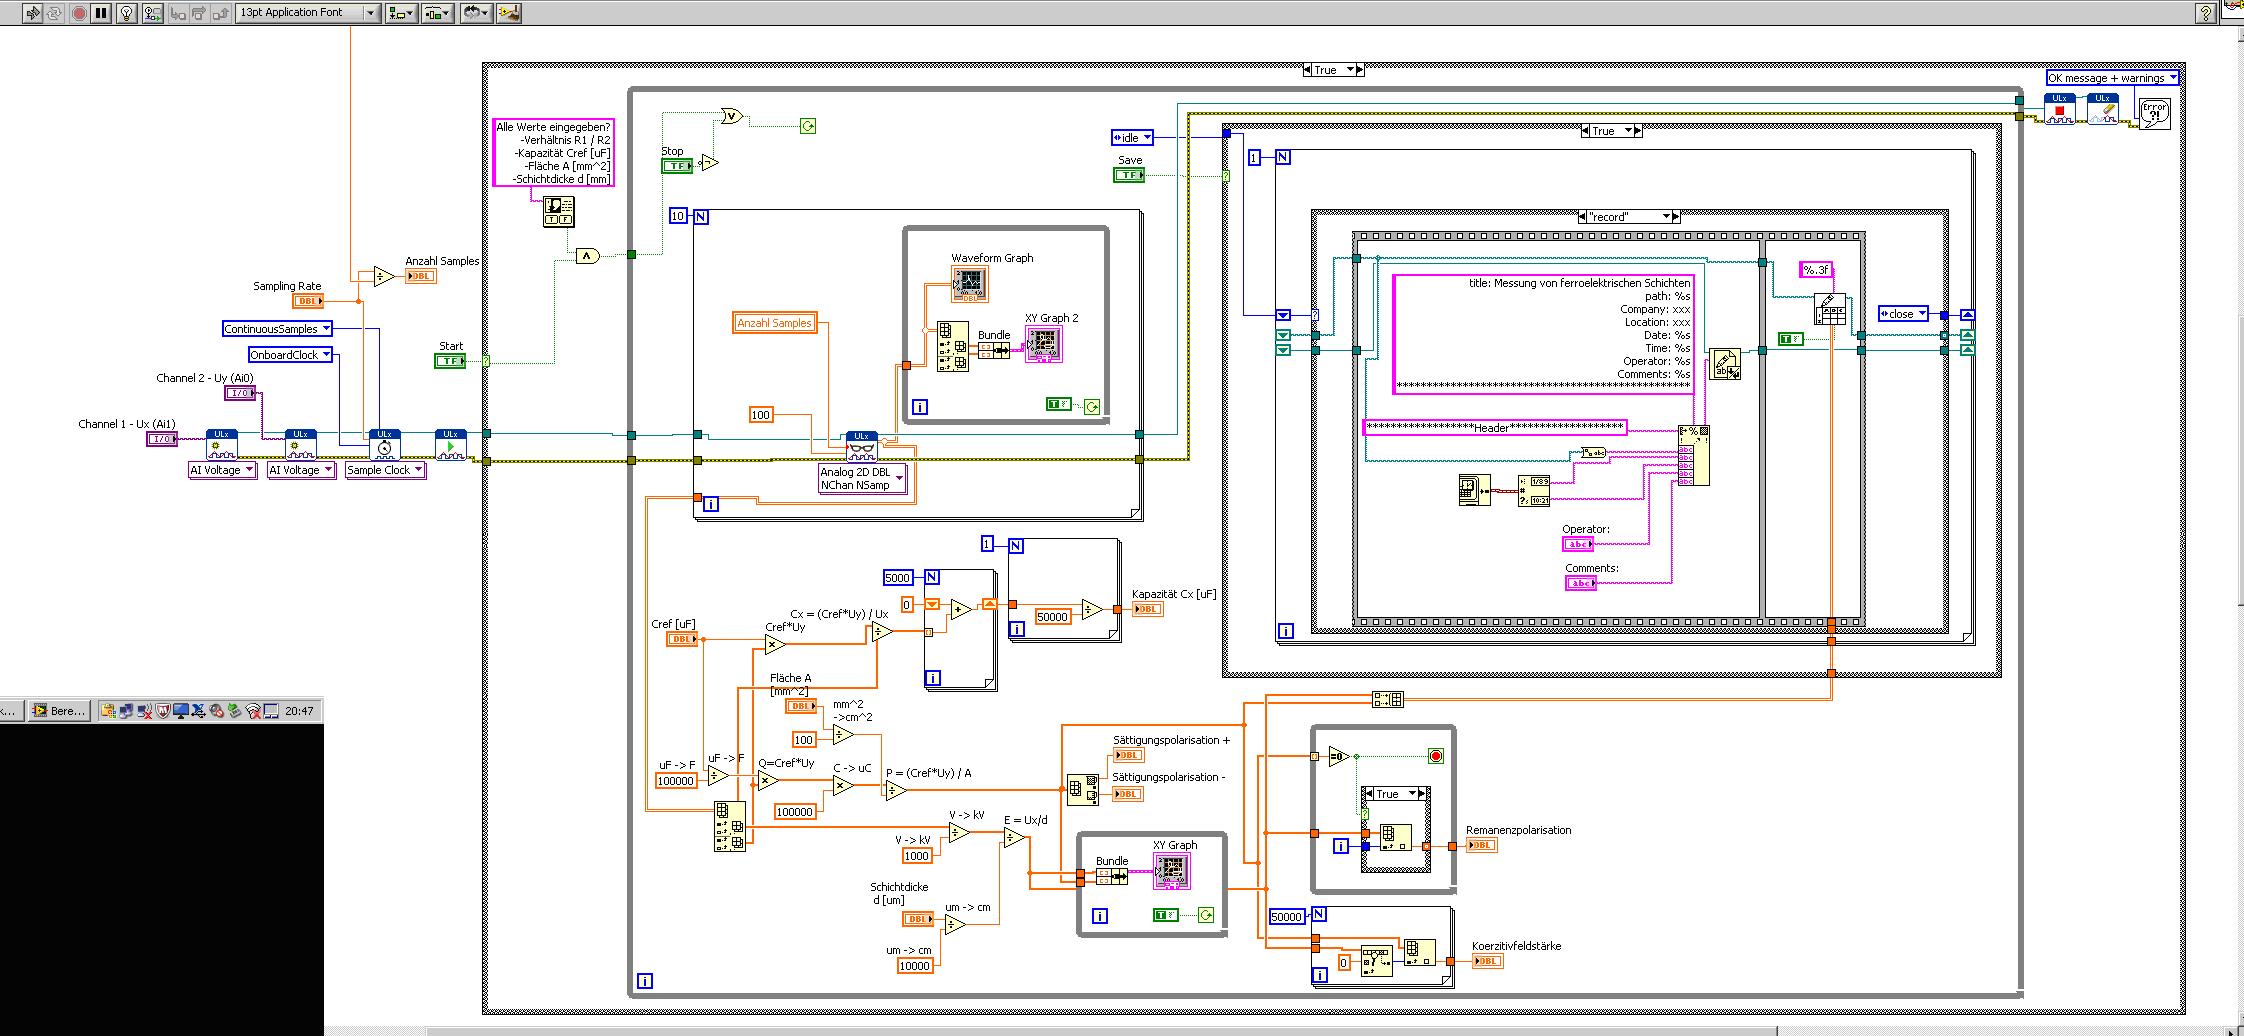
Task: Select the XY Graph 2 terminal
Action: [x=1044, y=344]
